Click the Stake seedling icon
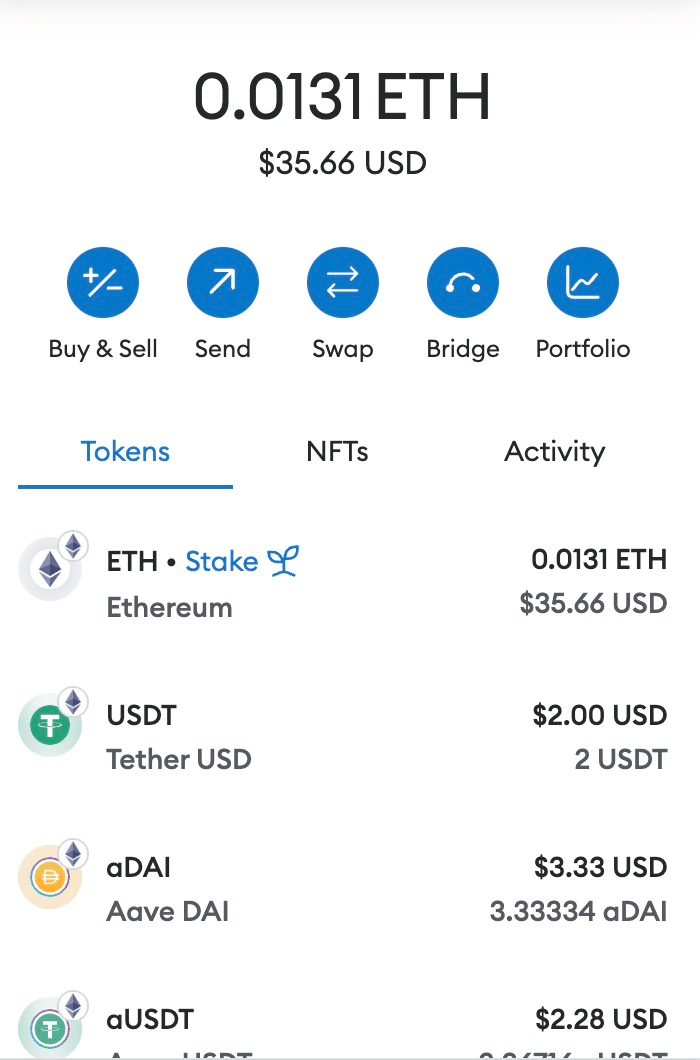The width and height of the screenshot is (700, 1060). click(283, 562)
